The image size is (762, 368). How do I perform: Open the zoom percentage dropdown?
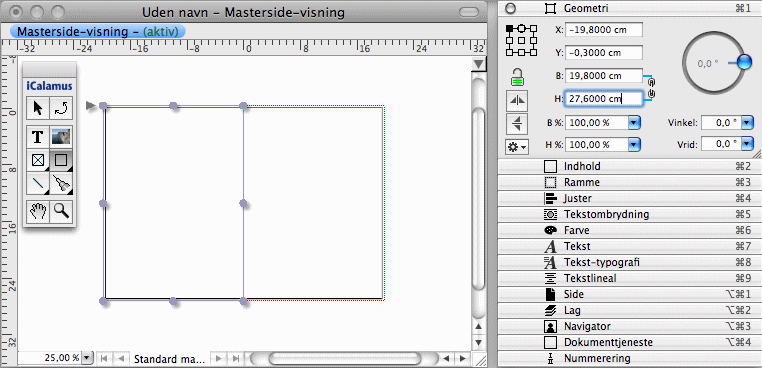pos(87,358)
